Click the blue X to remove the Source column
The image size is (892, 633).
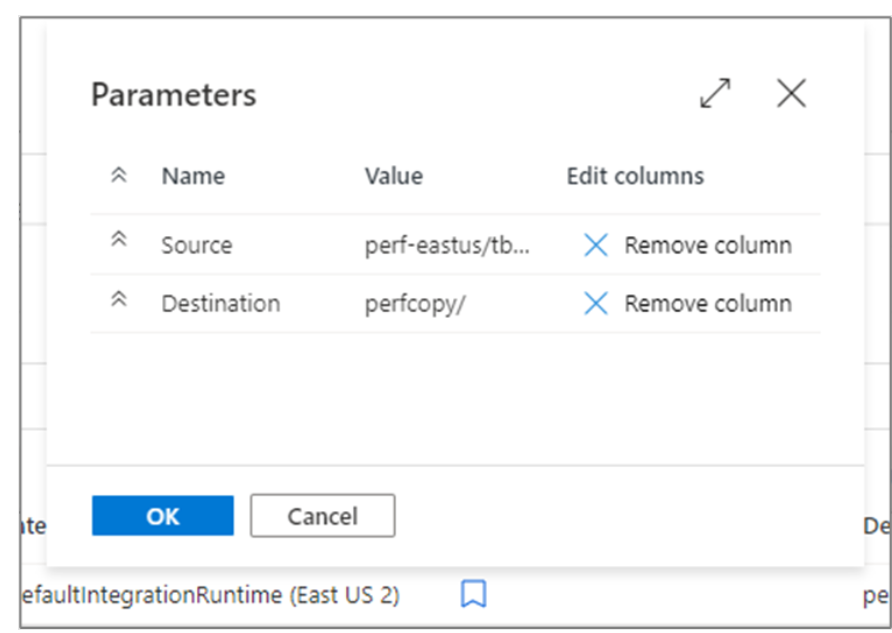click(x=597, y=244)
